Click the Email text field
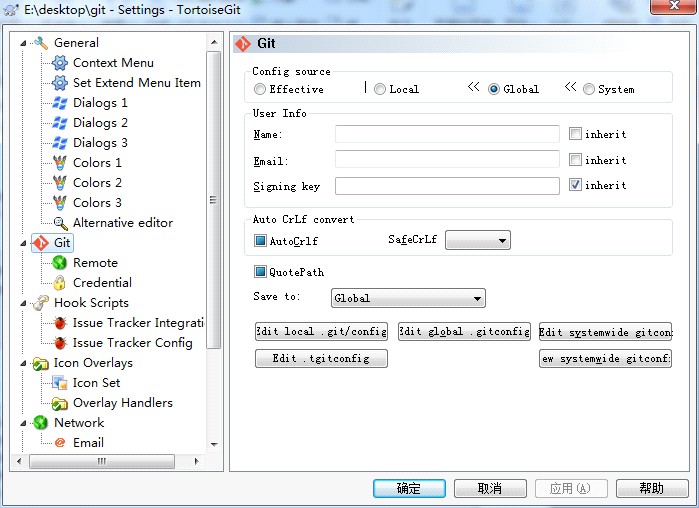Screen dimensions: 699x508 (x=447, y=160)
